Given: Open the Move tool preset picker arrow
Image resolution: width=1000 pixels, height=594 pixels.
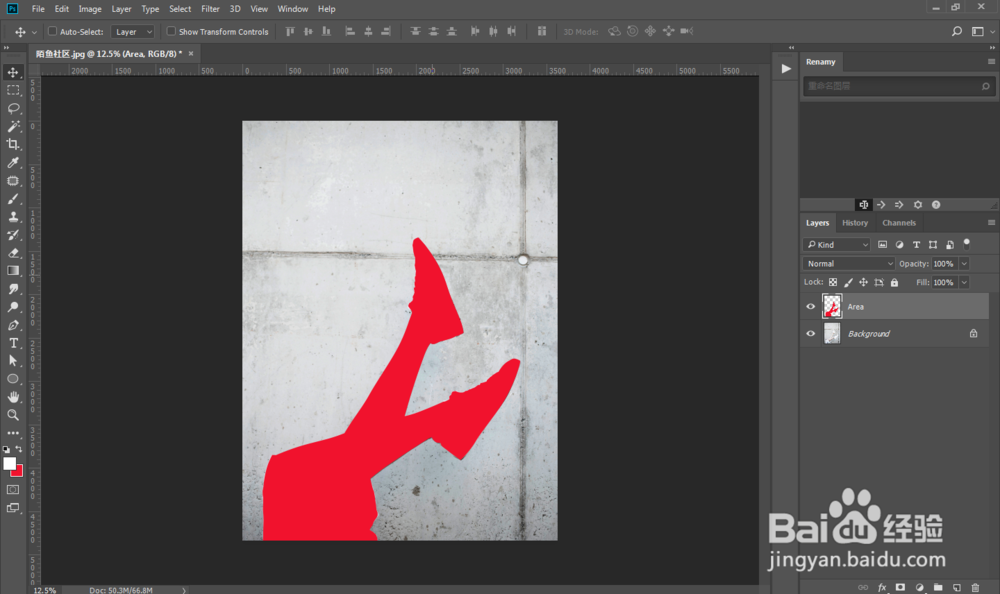Looking at the screenshot, I should (x=34, y=32).
